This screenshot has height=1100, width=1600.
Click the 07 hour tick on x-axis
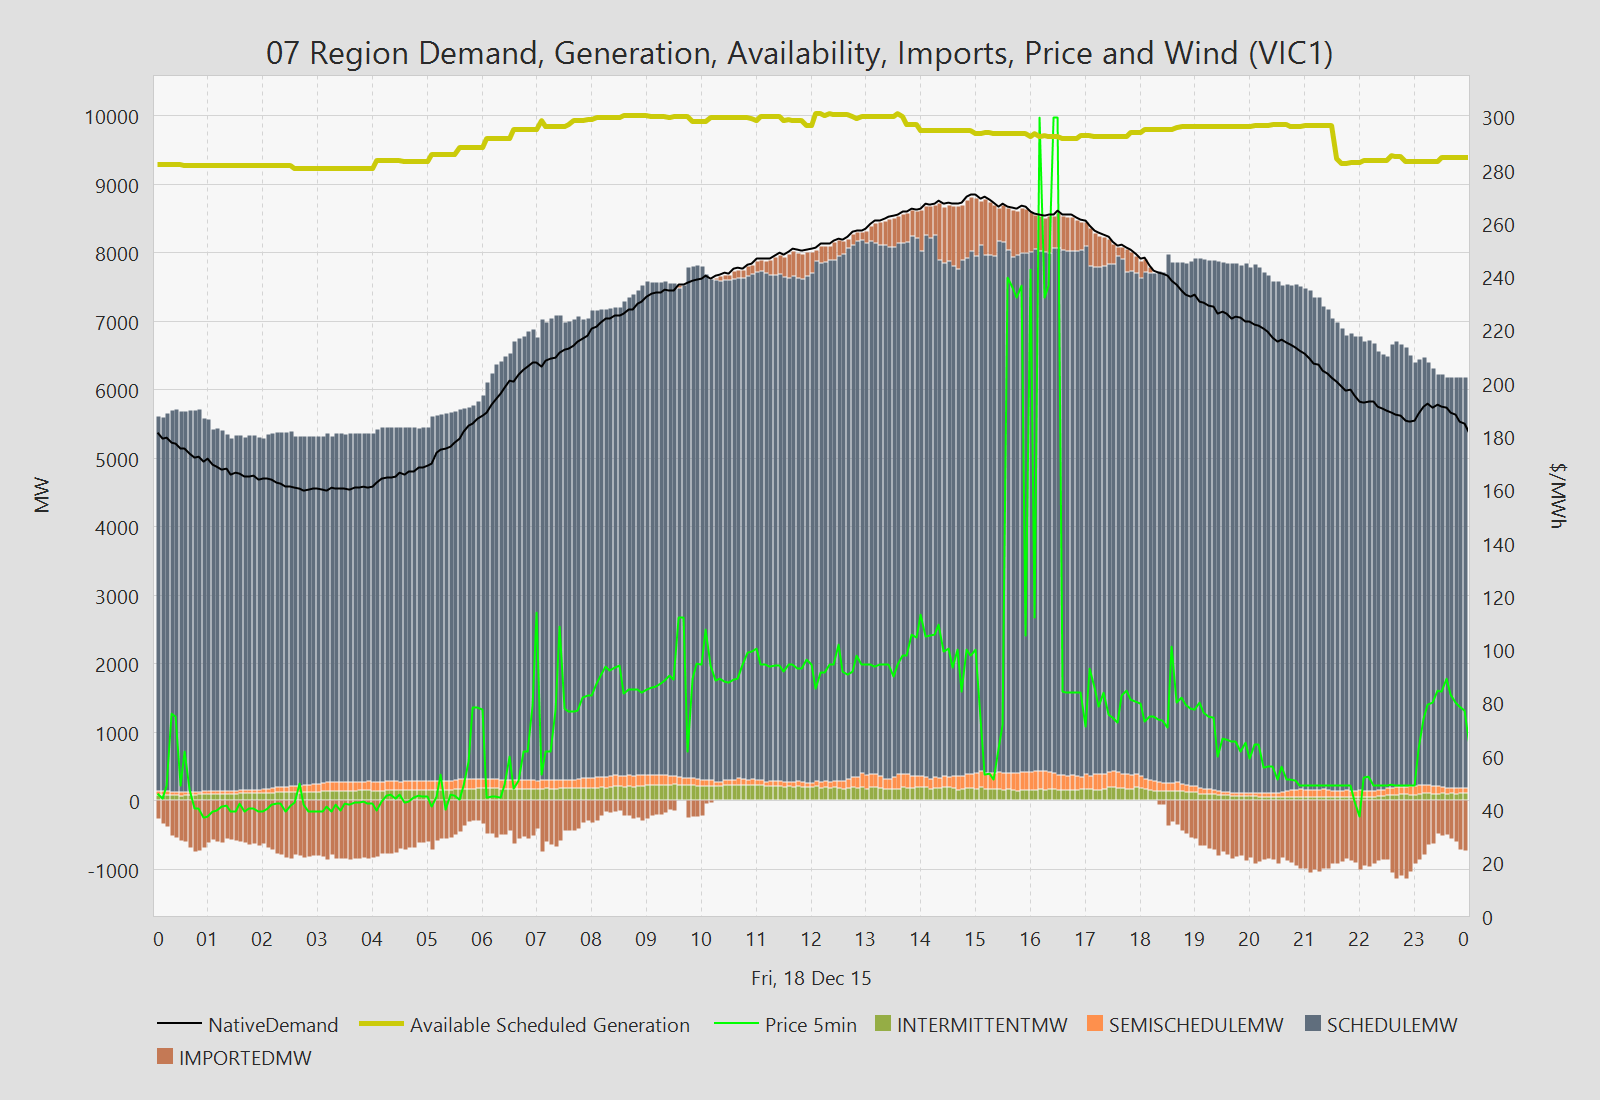[536, 939]
